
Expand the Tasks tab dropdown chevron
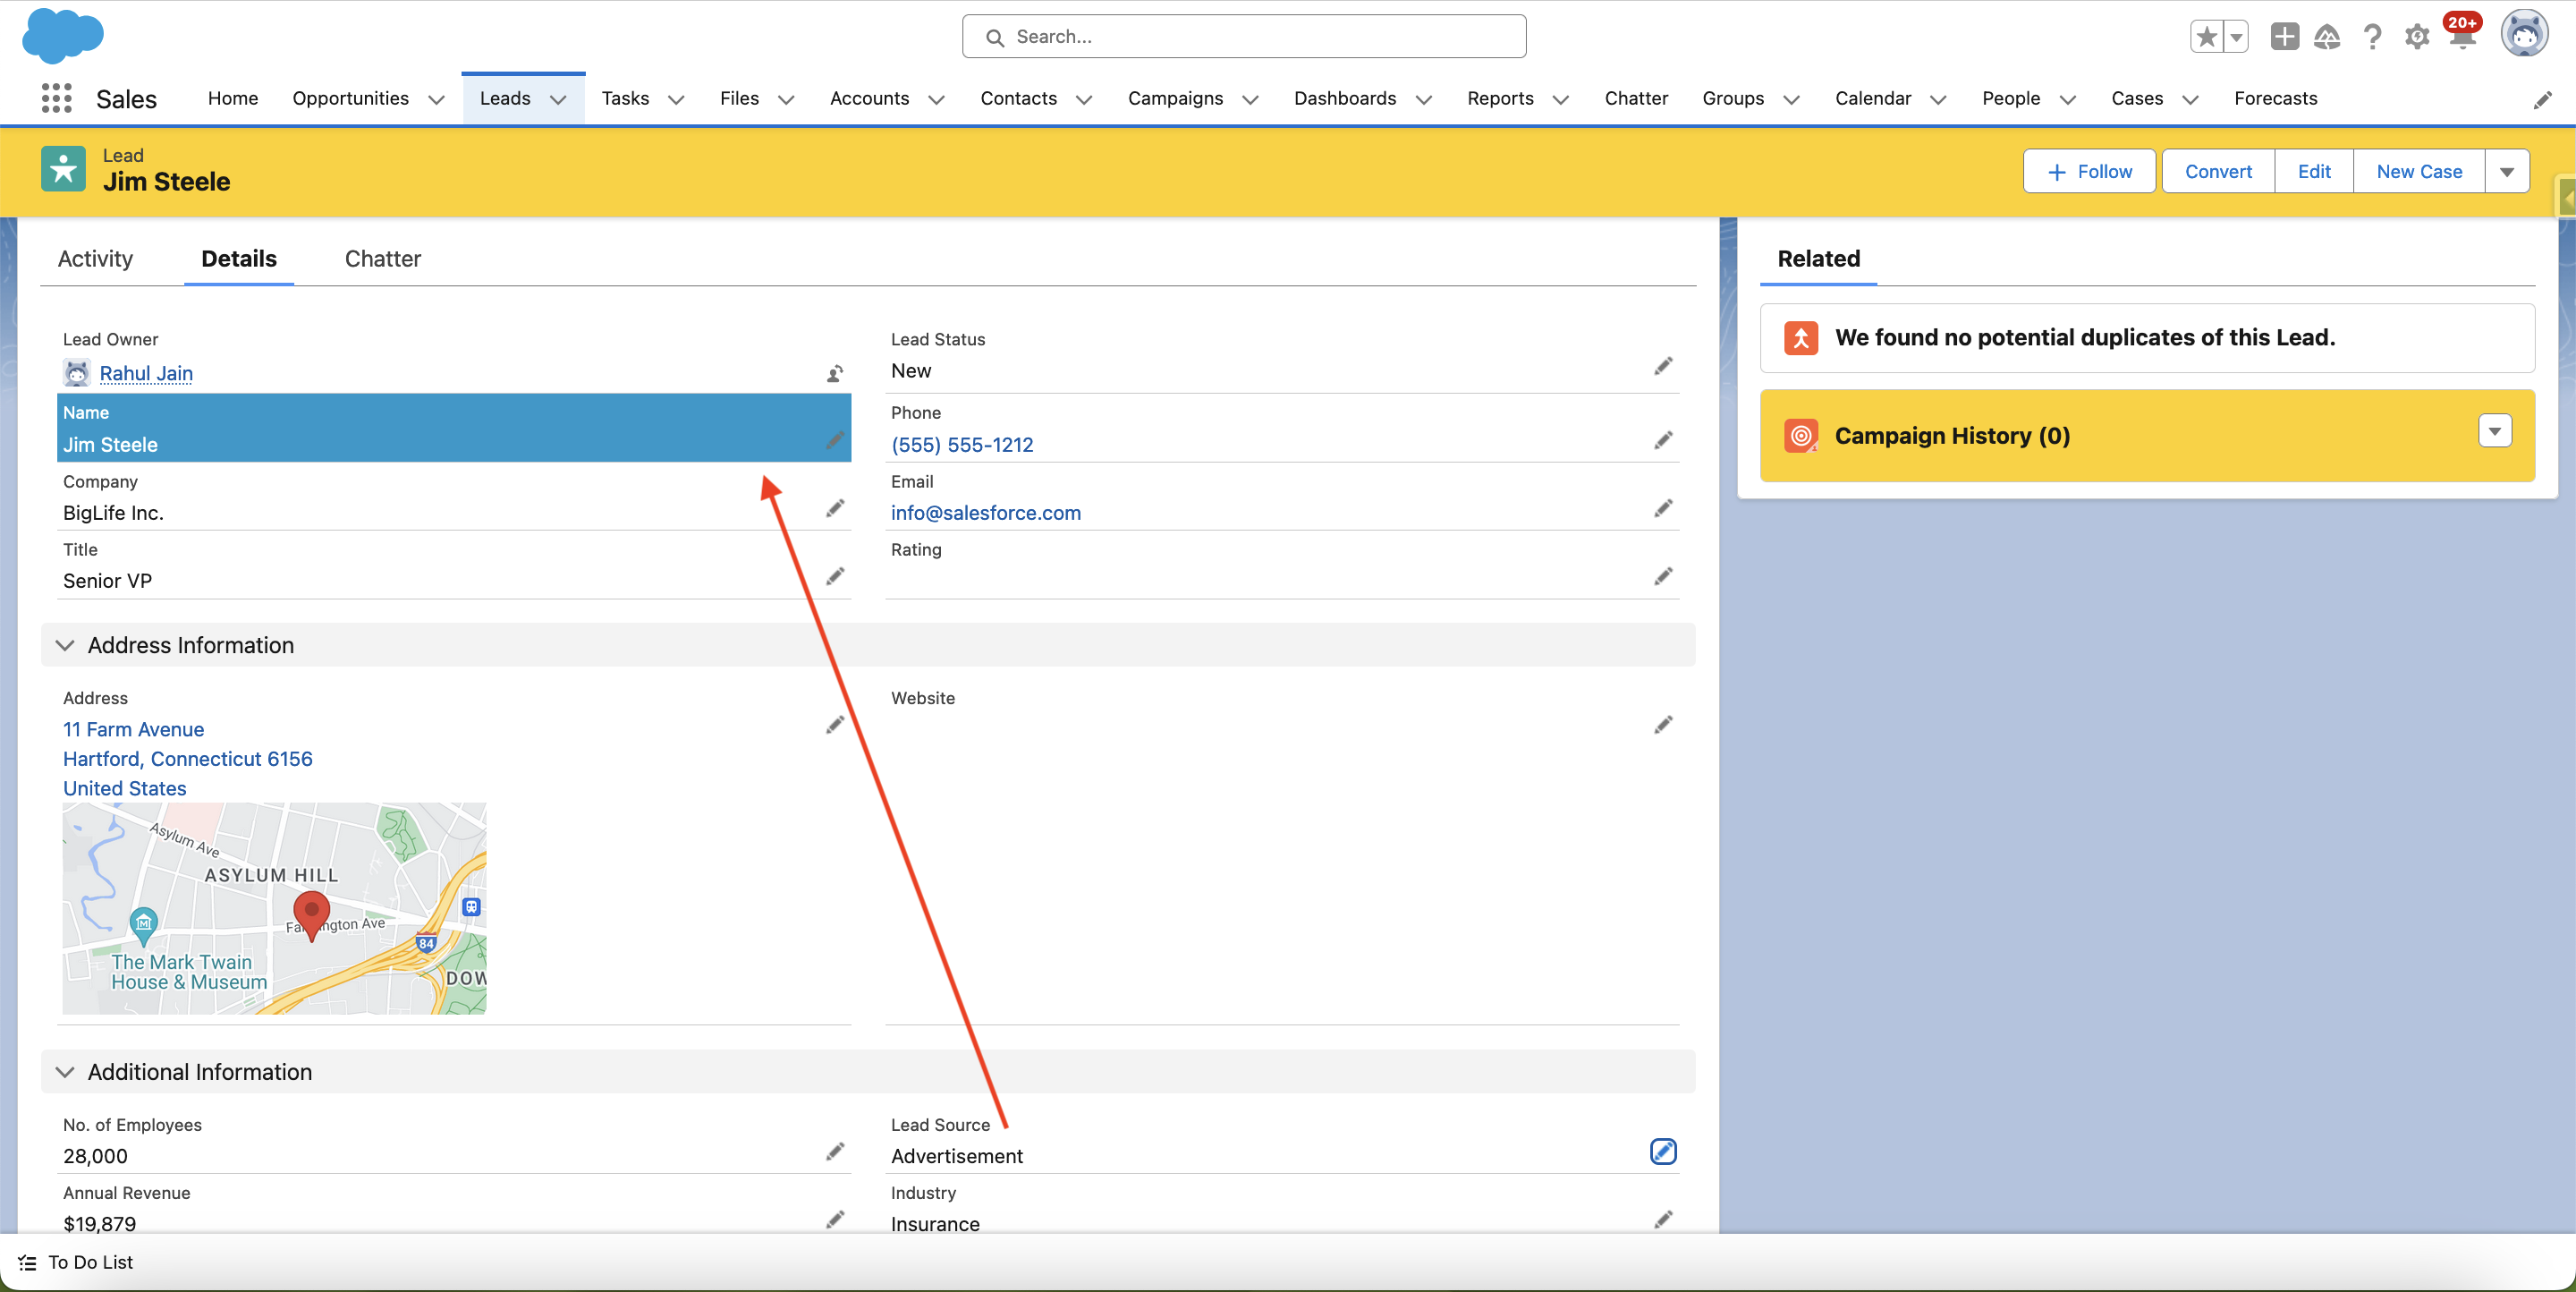tap(676, 99)
